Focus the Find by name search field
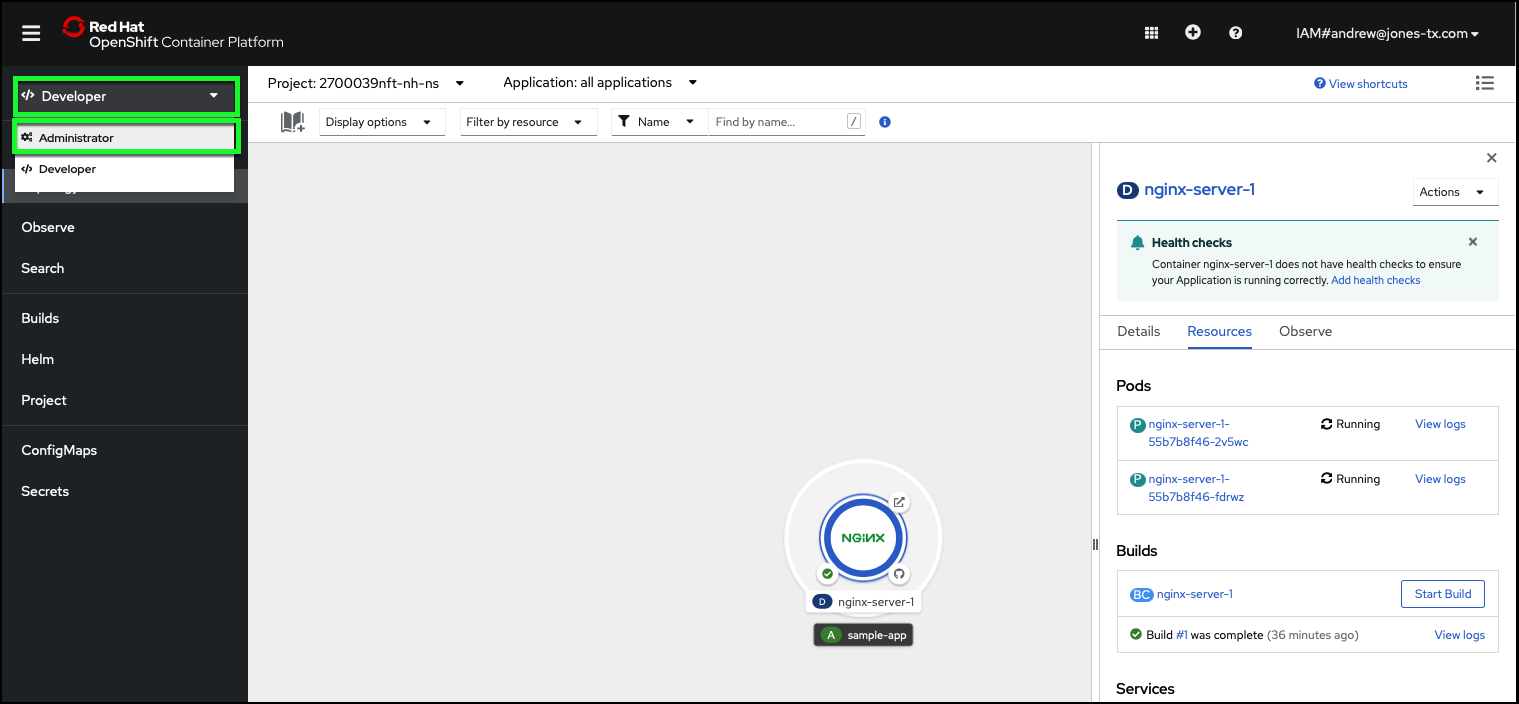Screen dimensions: 1519x704 778,122
